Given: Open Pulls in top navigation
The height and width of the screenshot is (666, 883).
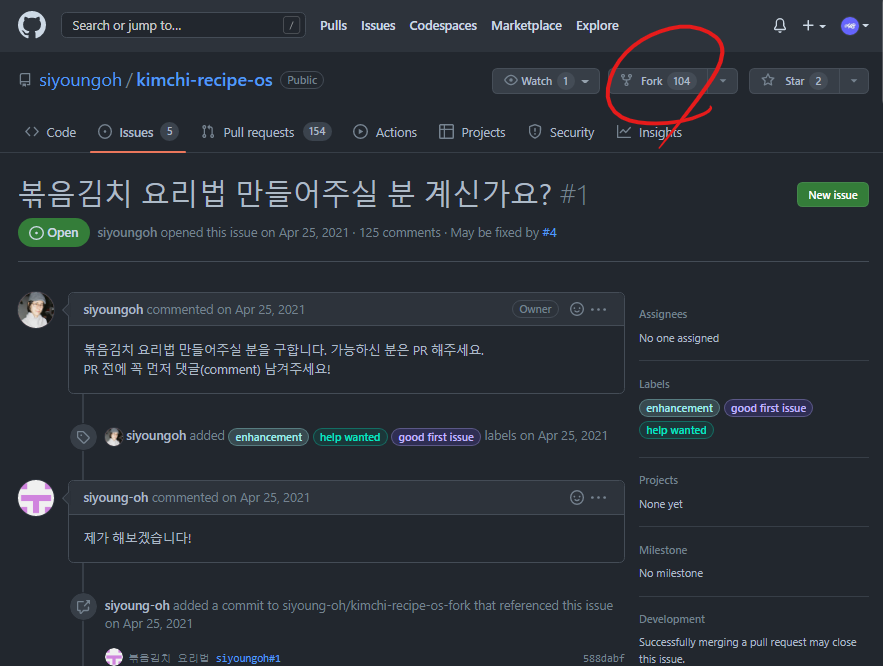Looking at the screenshot, I should tap(333, 26).
